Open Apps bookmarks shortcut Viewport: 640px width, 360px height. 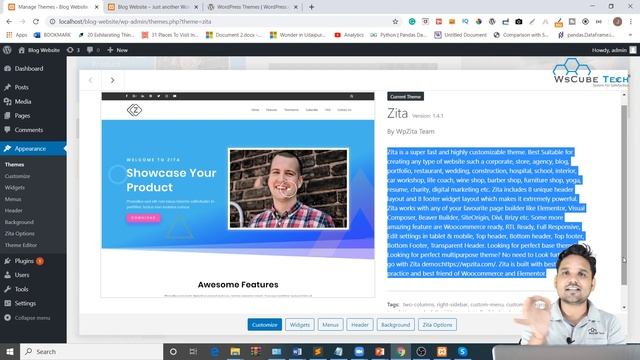[x=16, y=35]
